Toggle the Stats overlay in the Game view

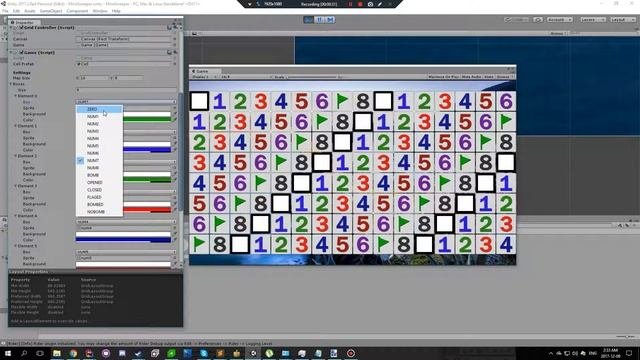click(x=489, y=77)
